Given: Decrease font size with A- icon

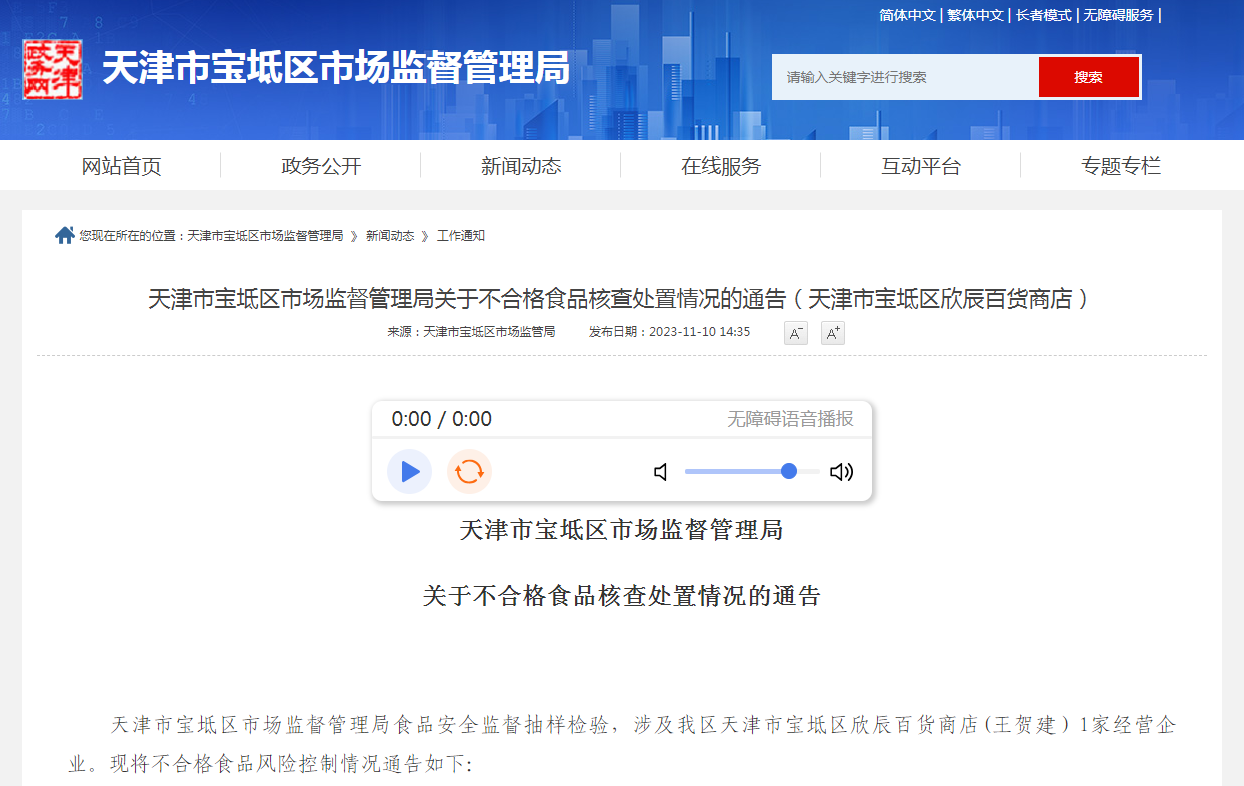Looking at the screenshot, I should [x=795, y=333].
